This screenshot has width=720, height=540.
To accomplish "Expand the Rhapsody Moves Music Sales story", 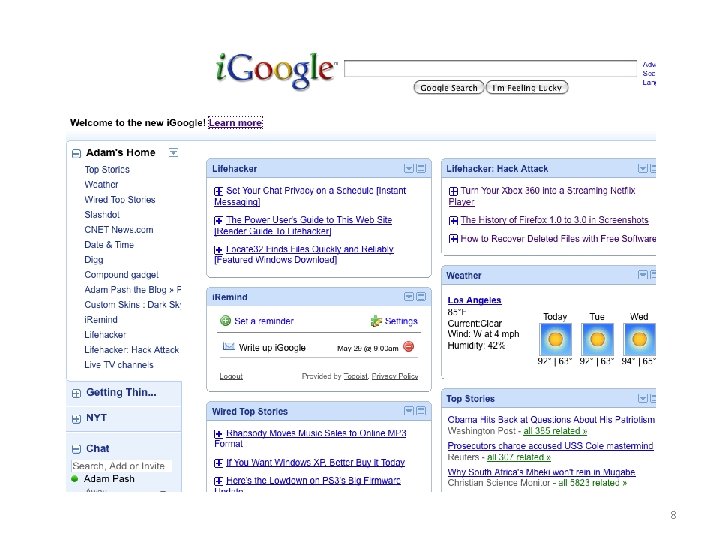I will (219, 433).
